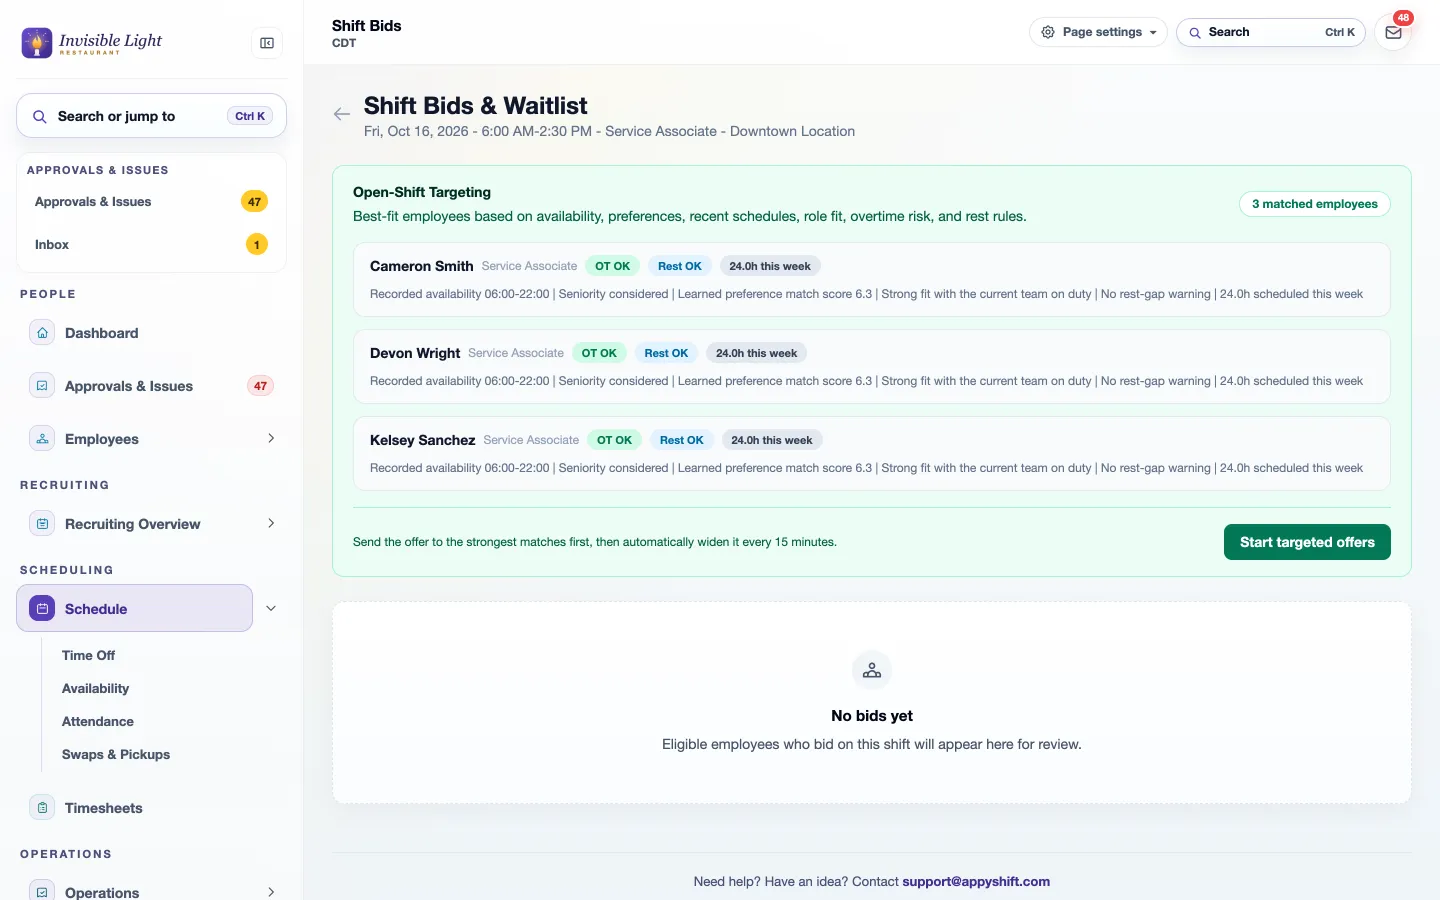
Task: Select the Devon Wright employee card
Action: (x=872, y=366)
